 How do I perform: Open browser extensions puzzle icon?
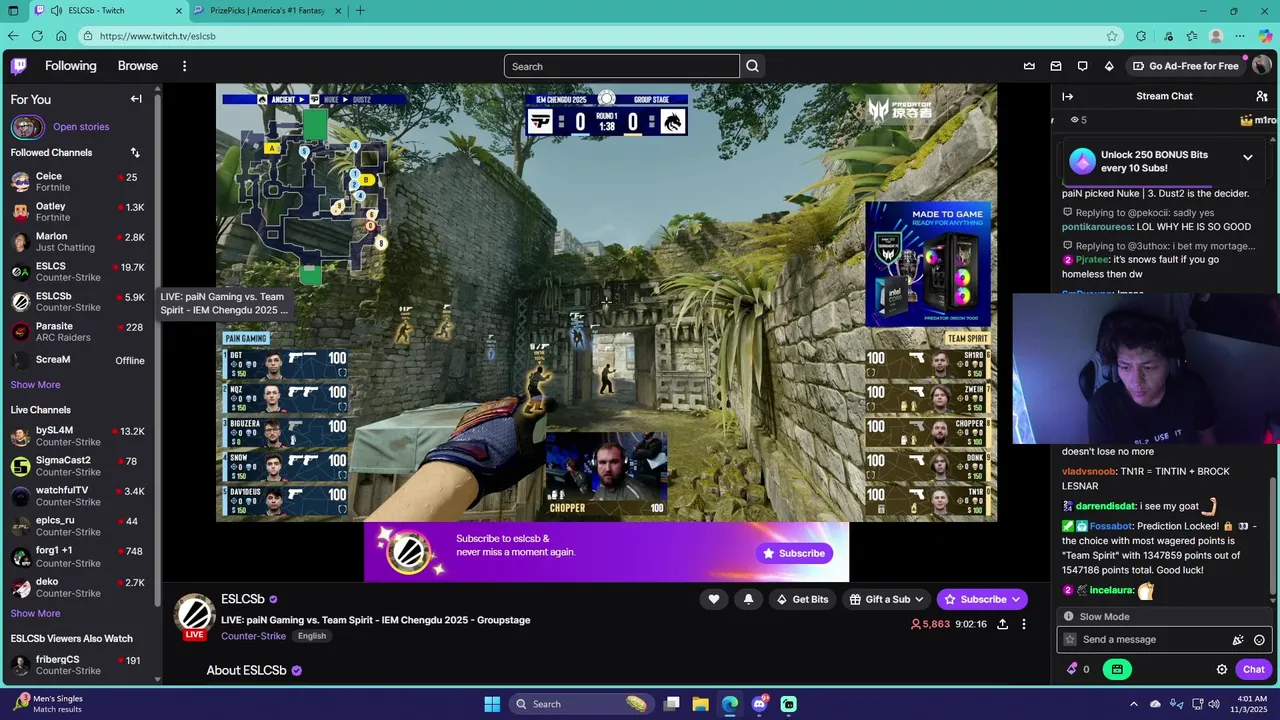coord(1141,36)
